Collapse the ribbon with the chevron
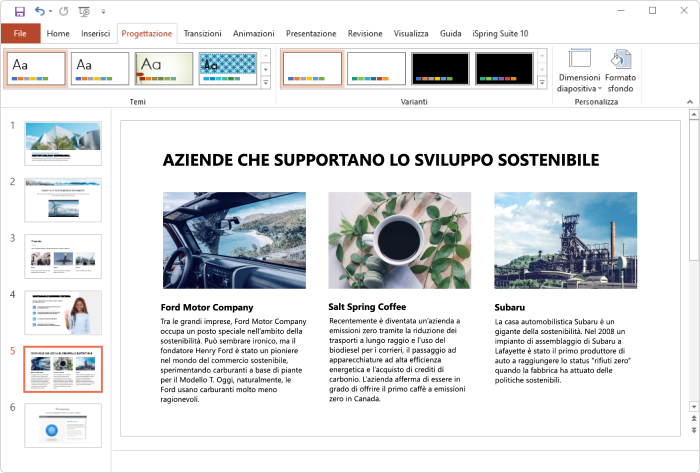700x473 pixels. click(690, 102)
